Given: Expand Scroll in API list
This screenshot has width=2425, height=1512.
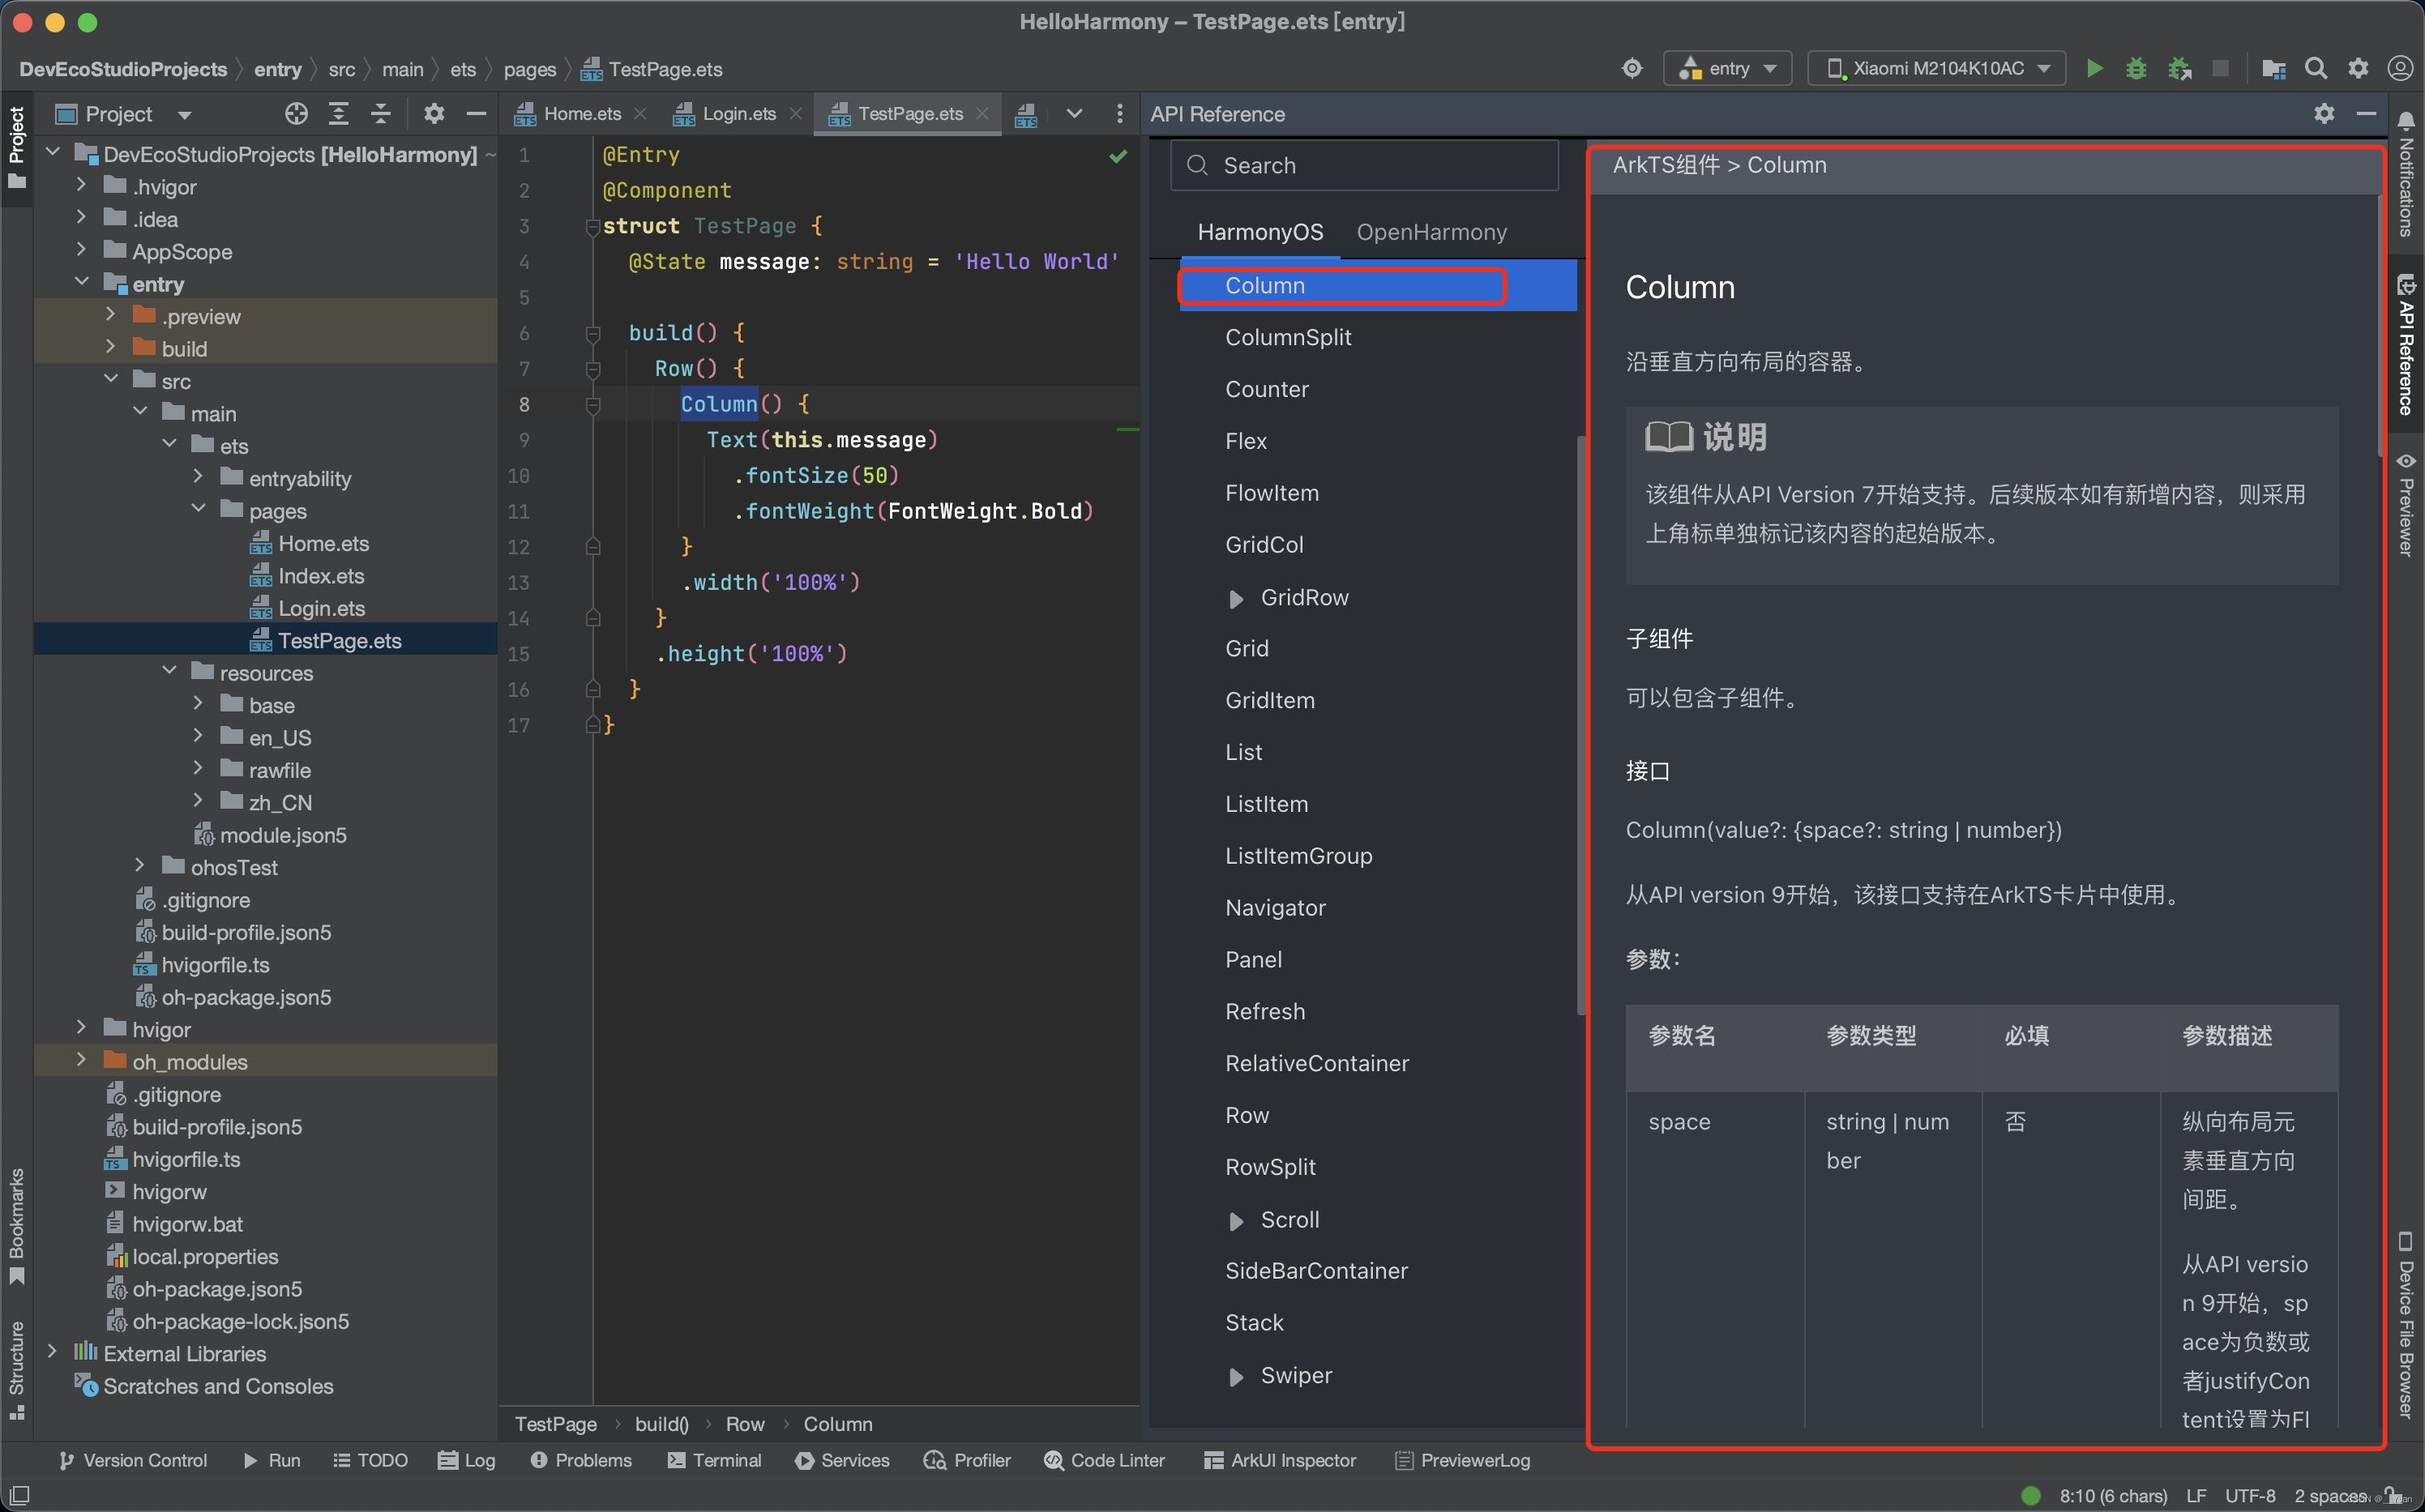Looking at the screenshot, I should [1236, 1220].
